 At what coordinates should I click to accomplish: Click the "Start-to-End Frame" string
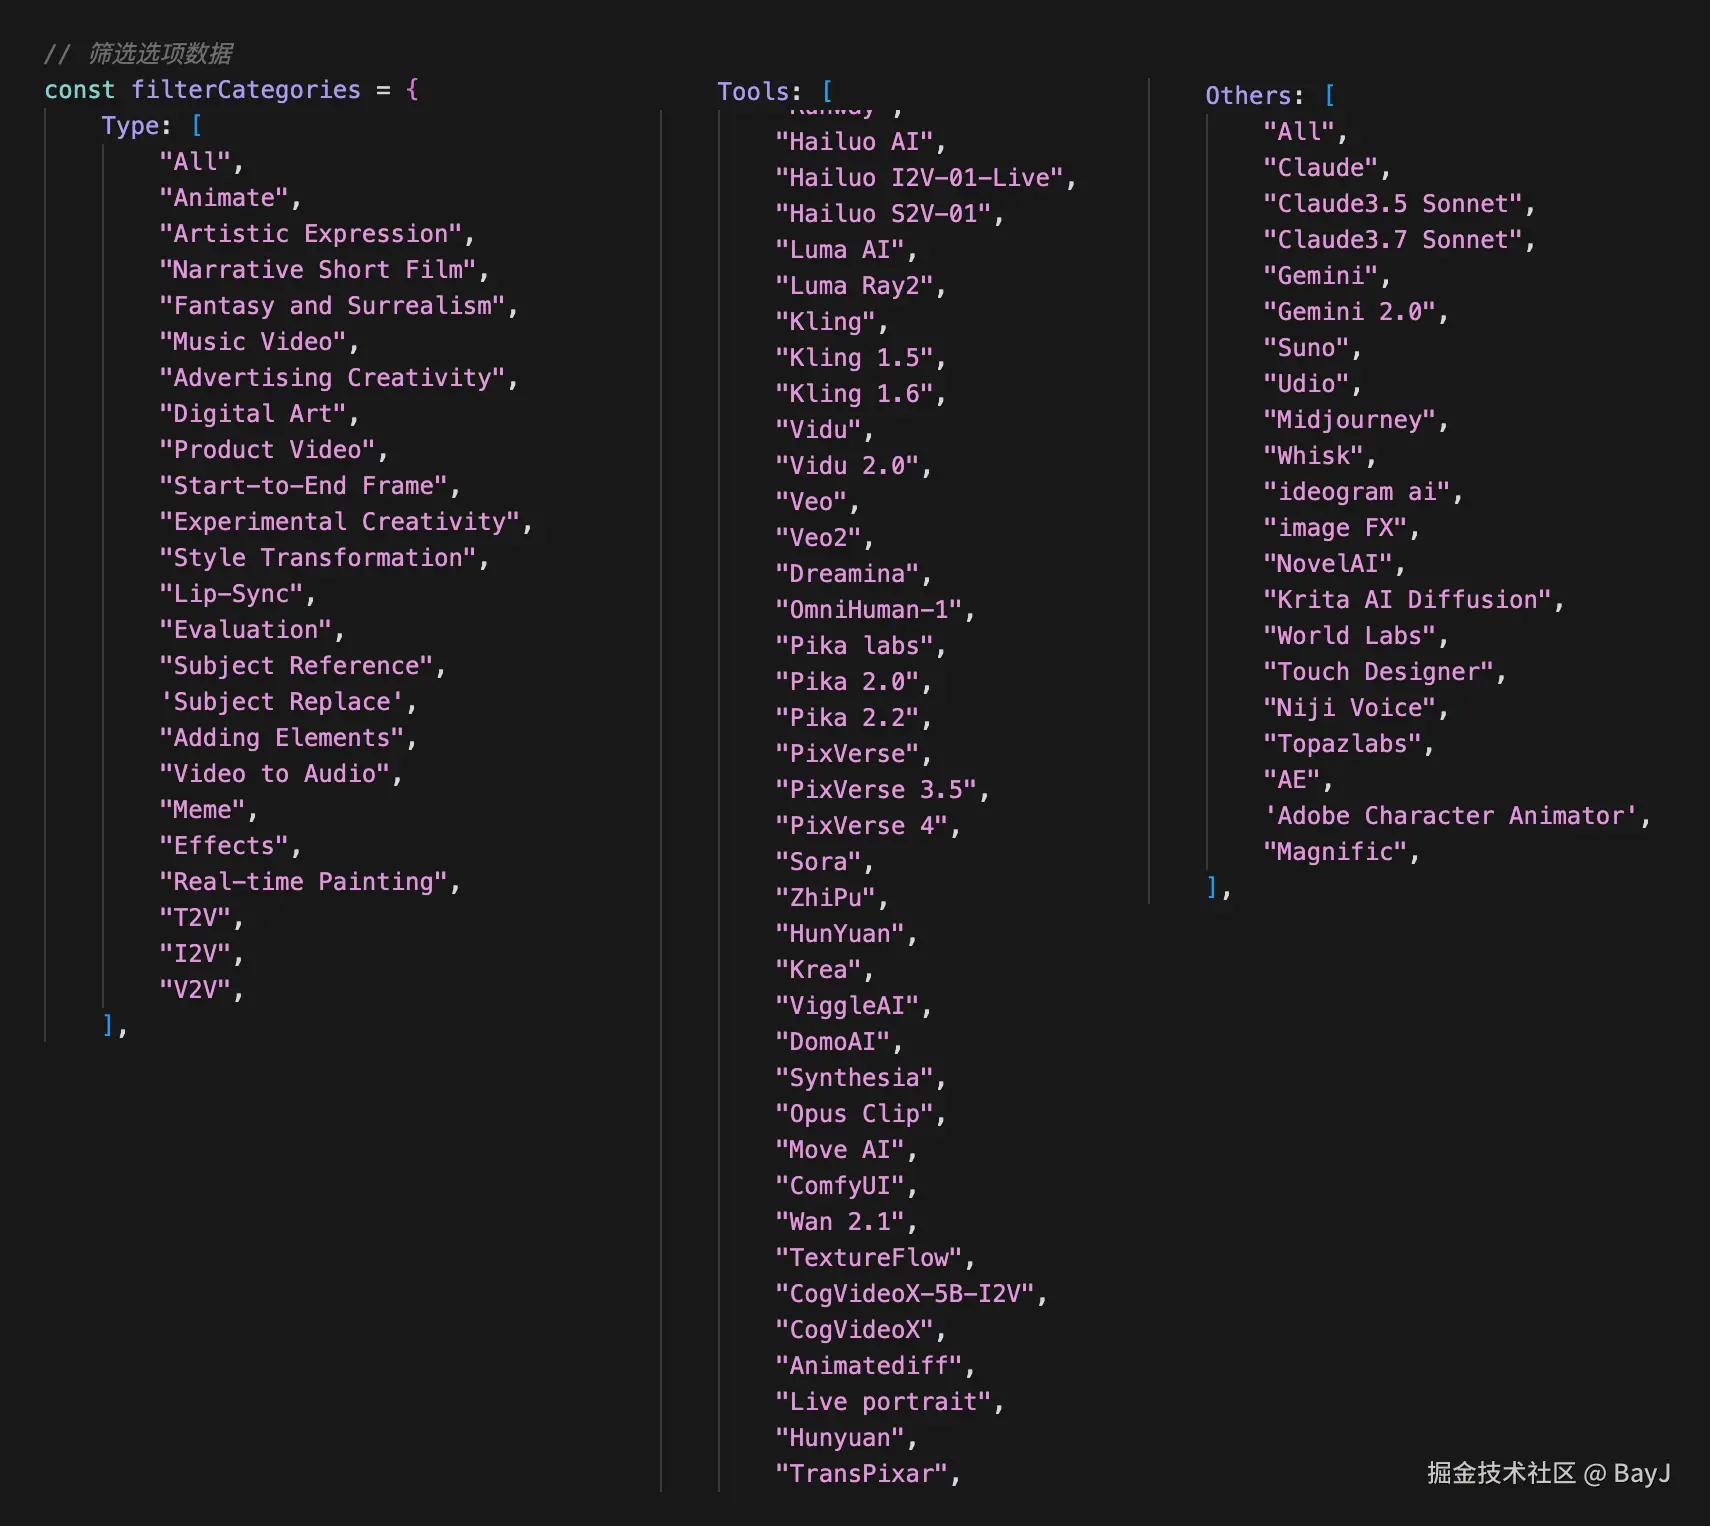click(x=303, y=486)
